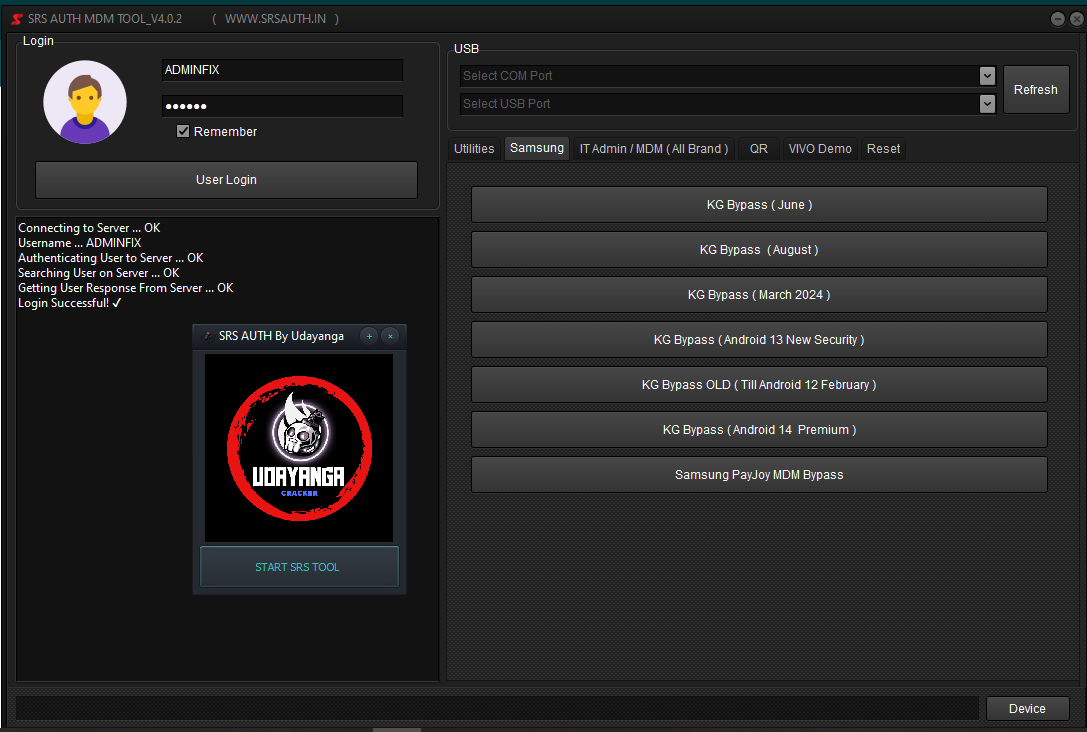1087x732 pixels.
Task: Click the password input field
Action: [282, 106]
